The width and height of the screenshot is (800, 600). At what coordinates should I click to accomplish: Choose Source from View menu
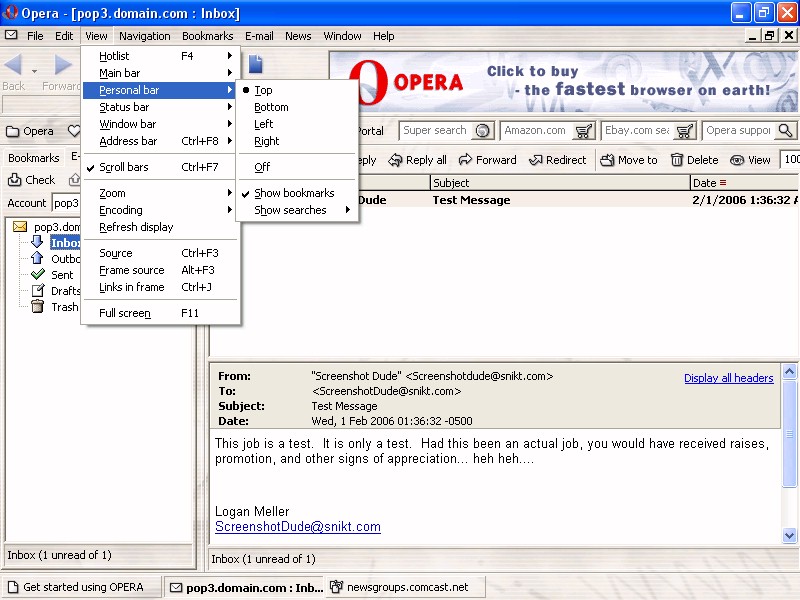160,253
